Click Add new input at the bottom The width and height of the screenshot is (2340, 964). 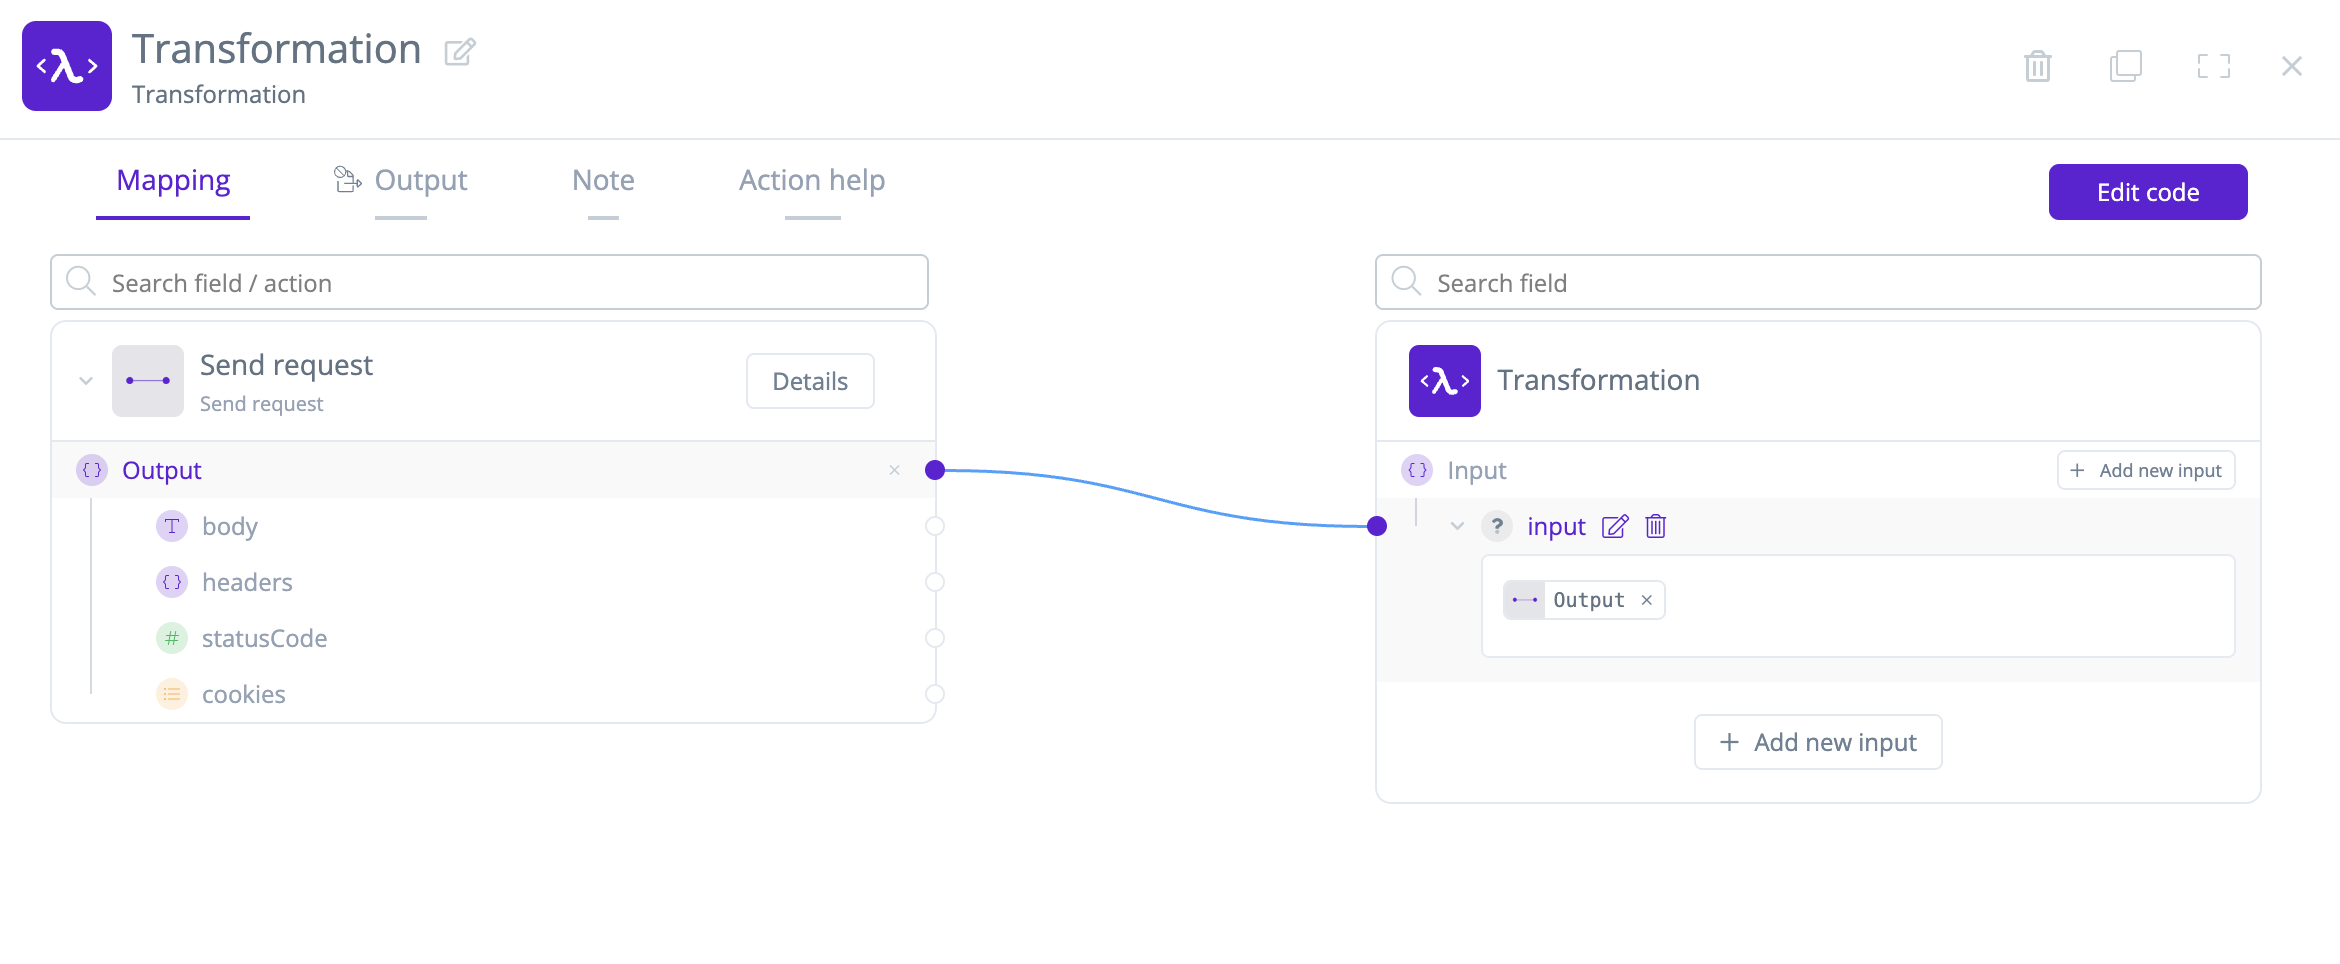1818,742
